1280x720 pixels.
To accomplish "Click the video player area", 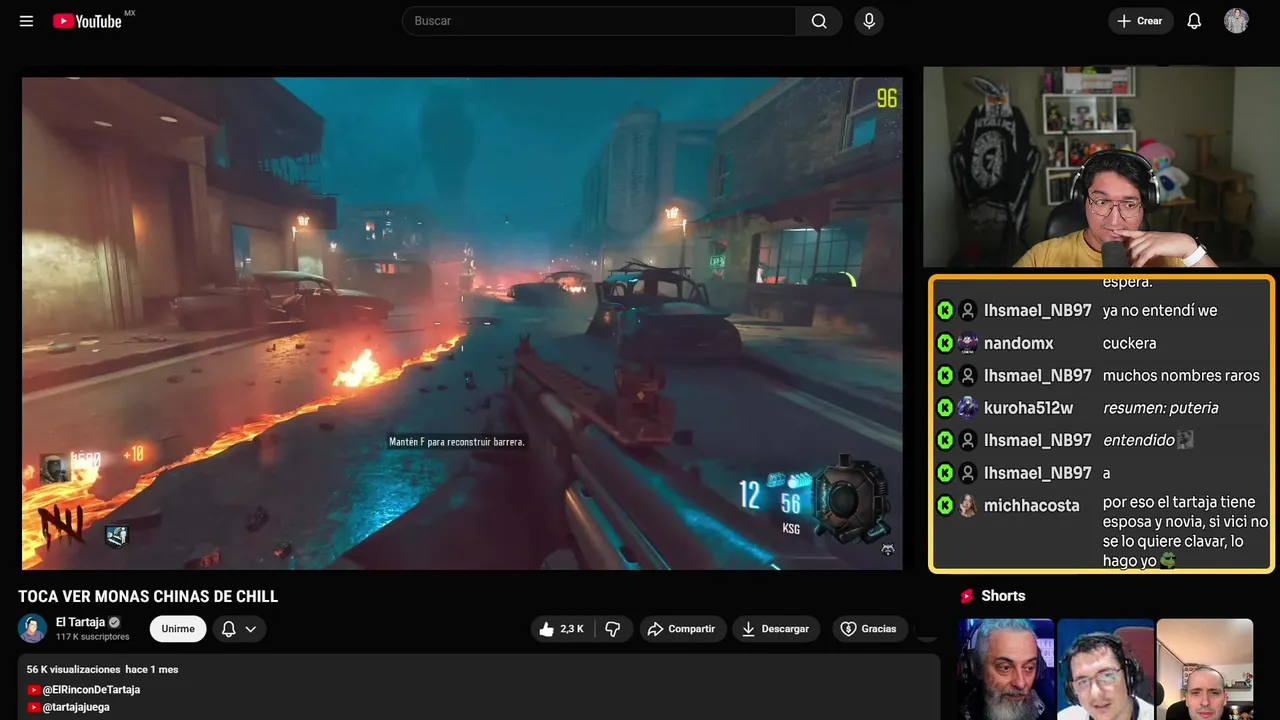I will pos(462,323).
